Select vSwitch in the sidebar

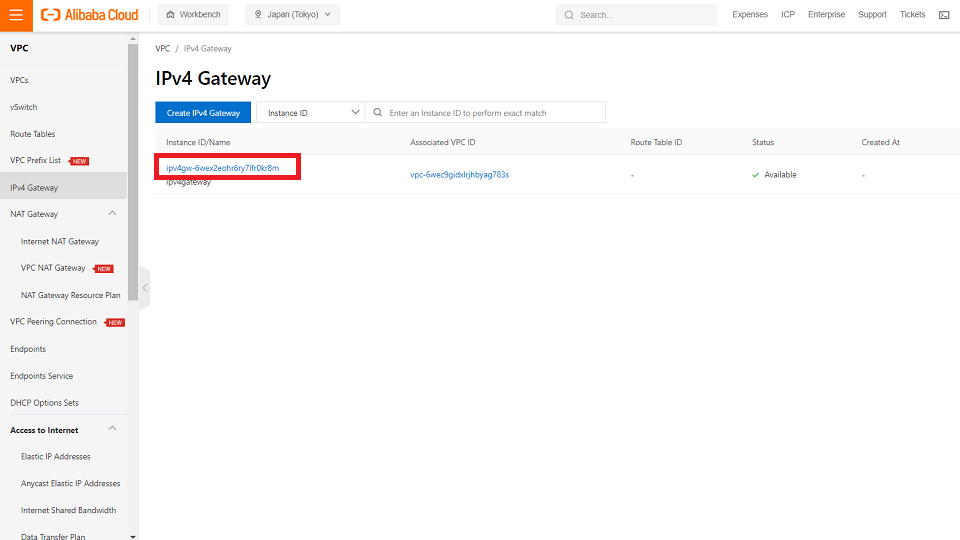[24, 107]
